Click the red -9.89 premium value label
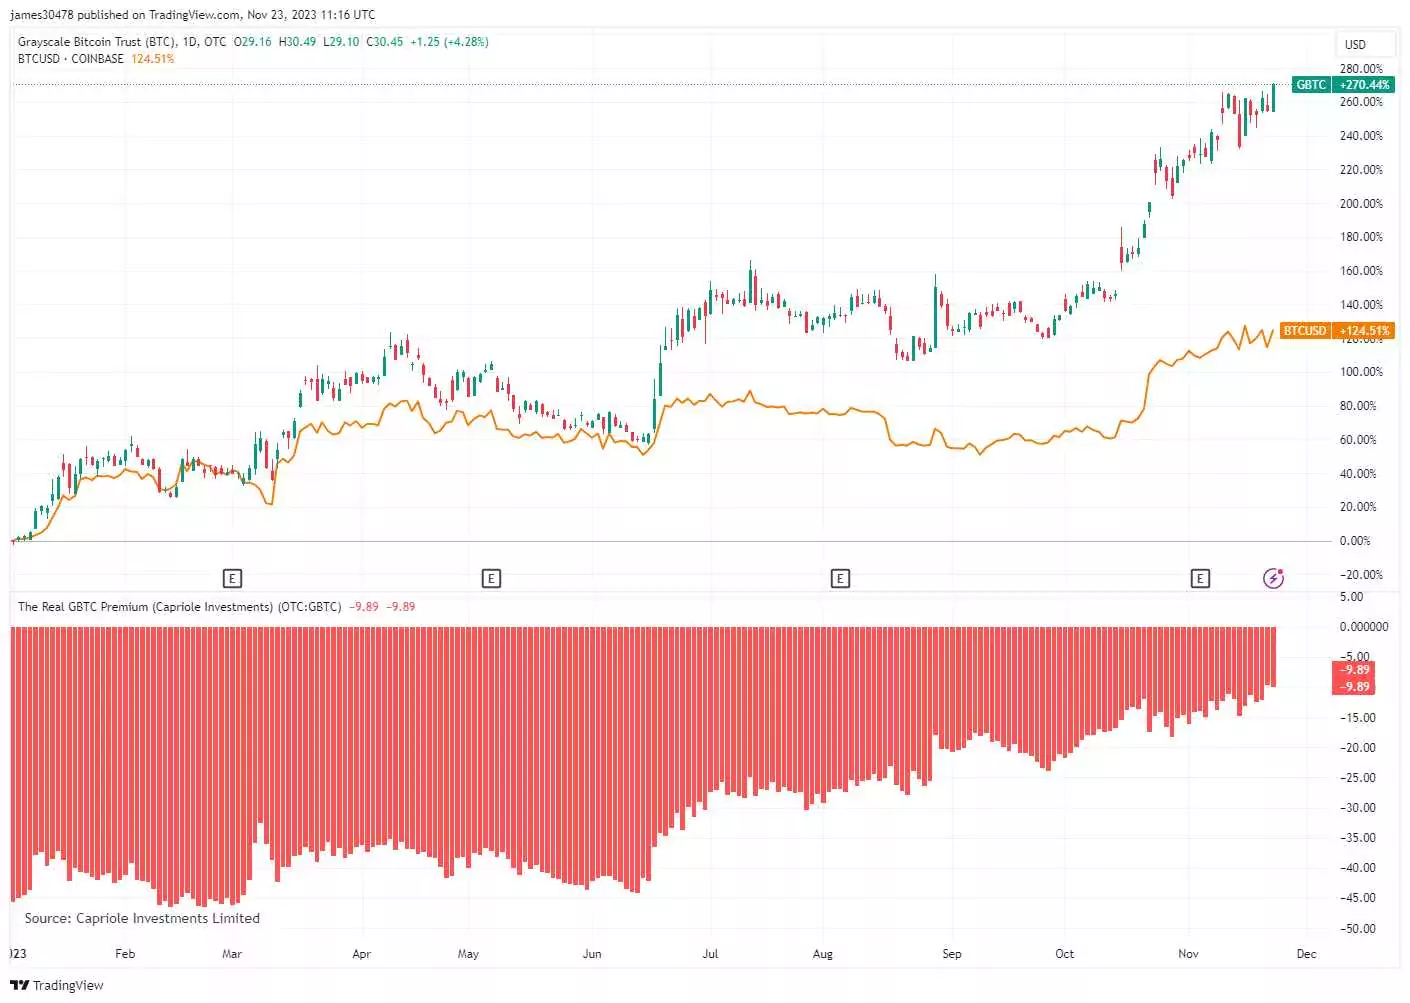 tap(1355, 670)
